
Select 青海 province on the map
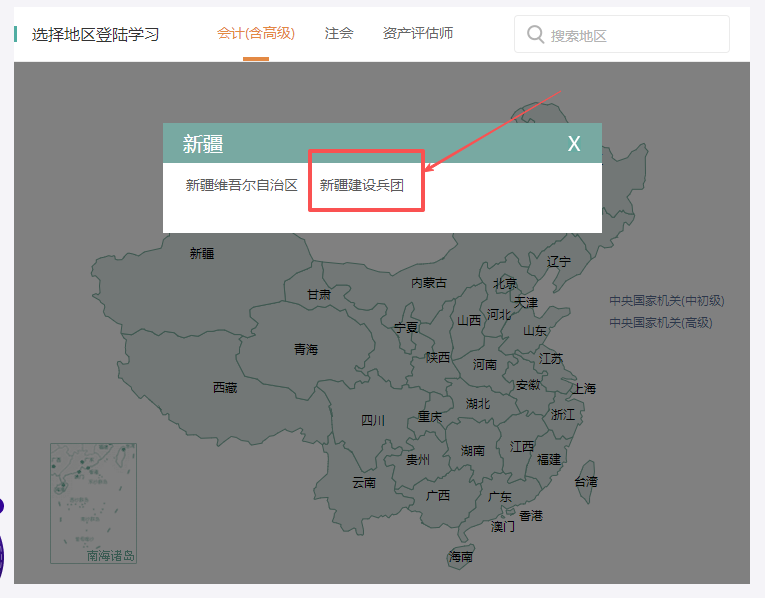click(x=306, y=349)
